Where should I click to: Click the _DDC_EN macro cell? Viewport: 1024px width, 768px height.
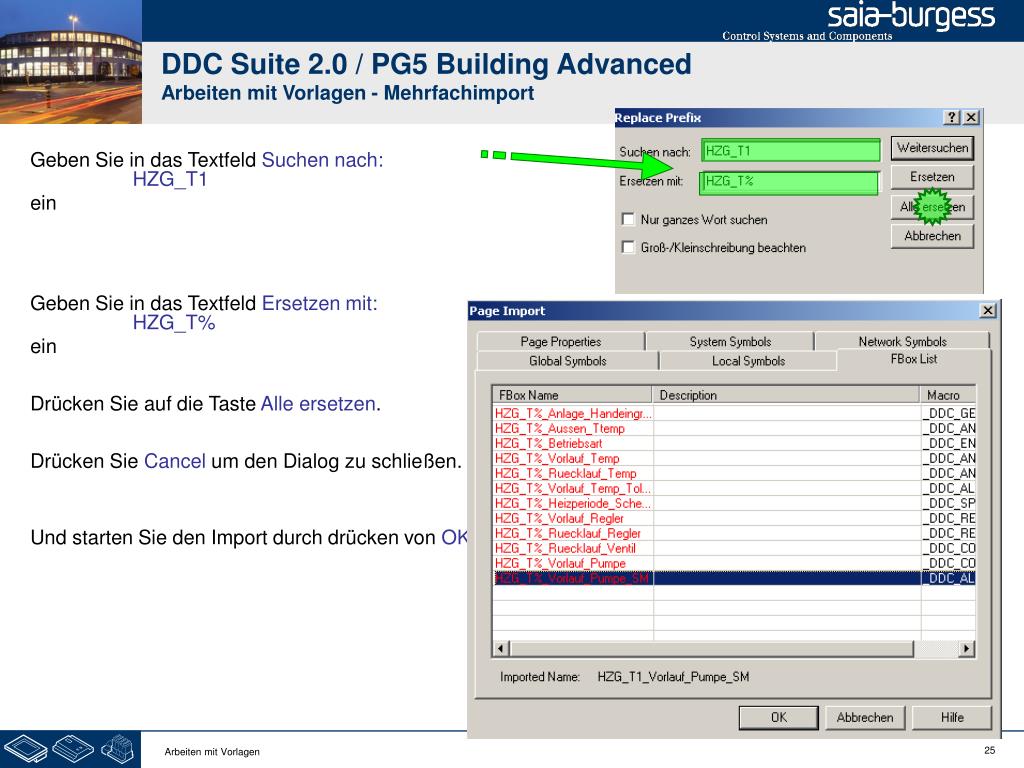pos(949,443)
